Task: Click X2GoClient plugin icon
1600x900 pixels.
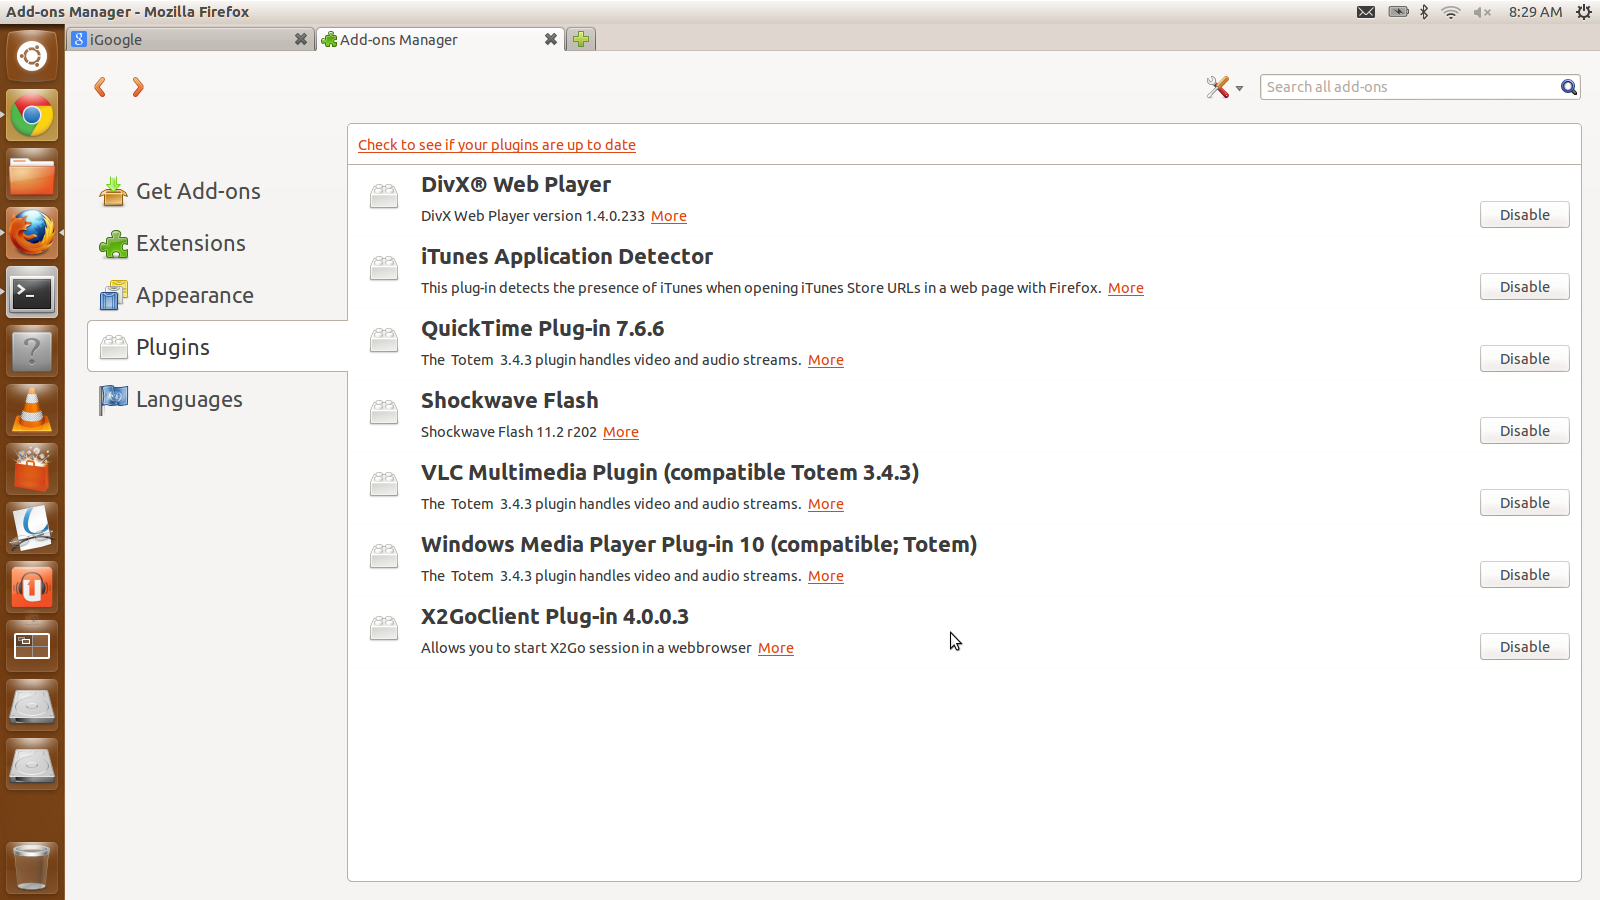Action: (384, 628)
